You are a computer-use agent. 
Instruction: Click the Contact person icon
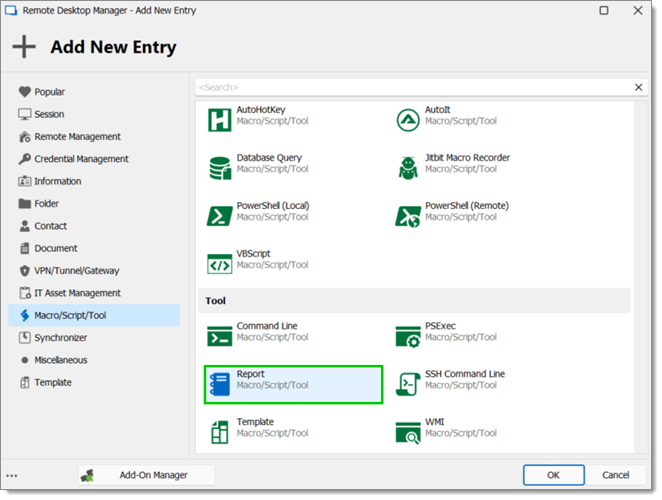coord(24,226)
